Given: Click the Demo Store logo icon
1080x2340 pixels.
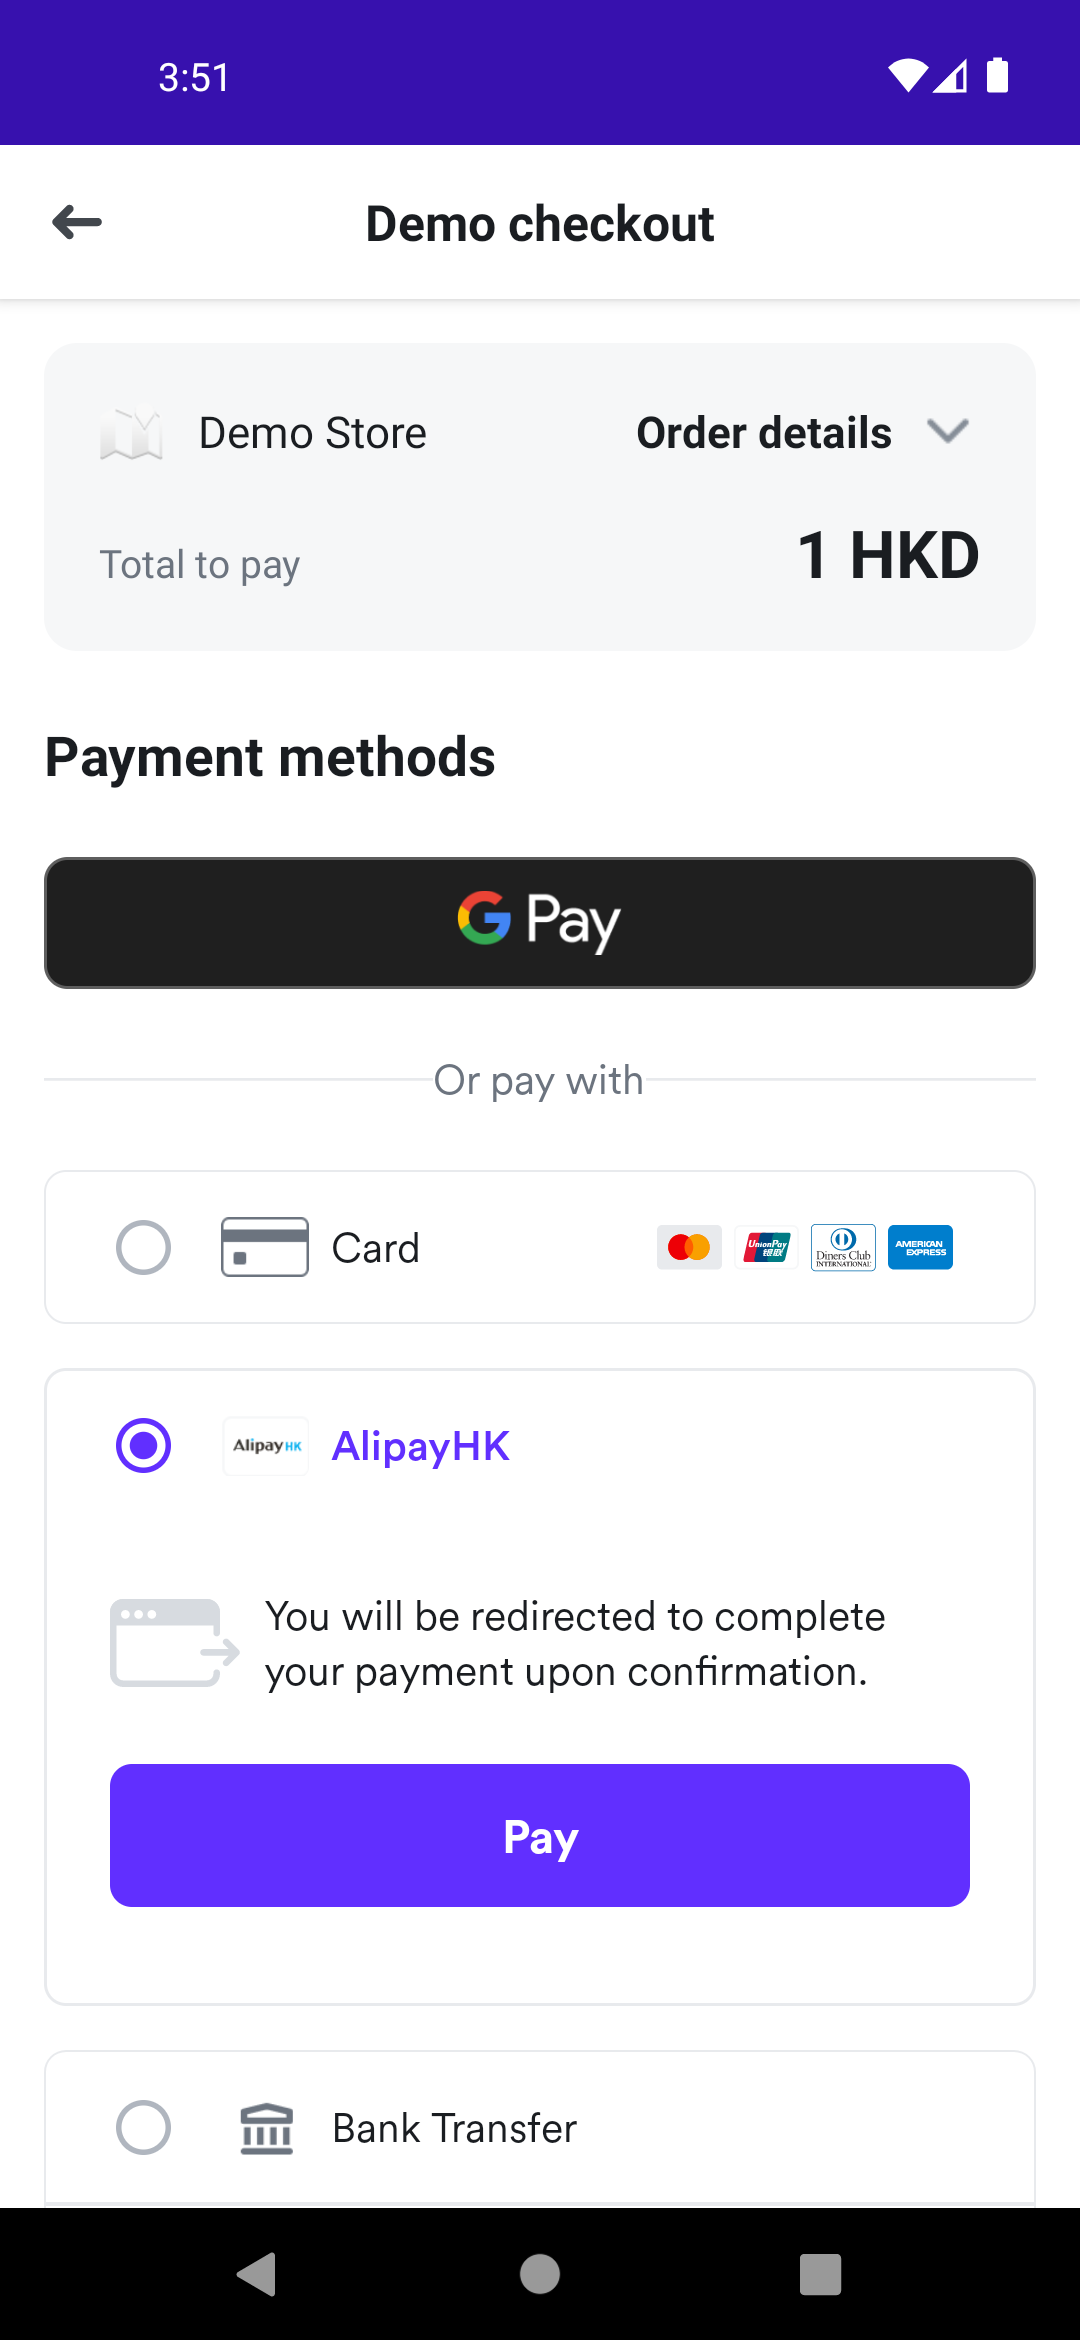Looking at the screenshot, I should (x=131, y=434).
